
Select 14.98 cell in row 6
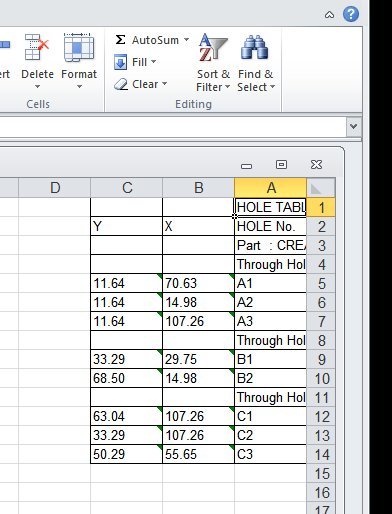pos(198,302)
